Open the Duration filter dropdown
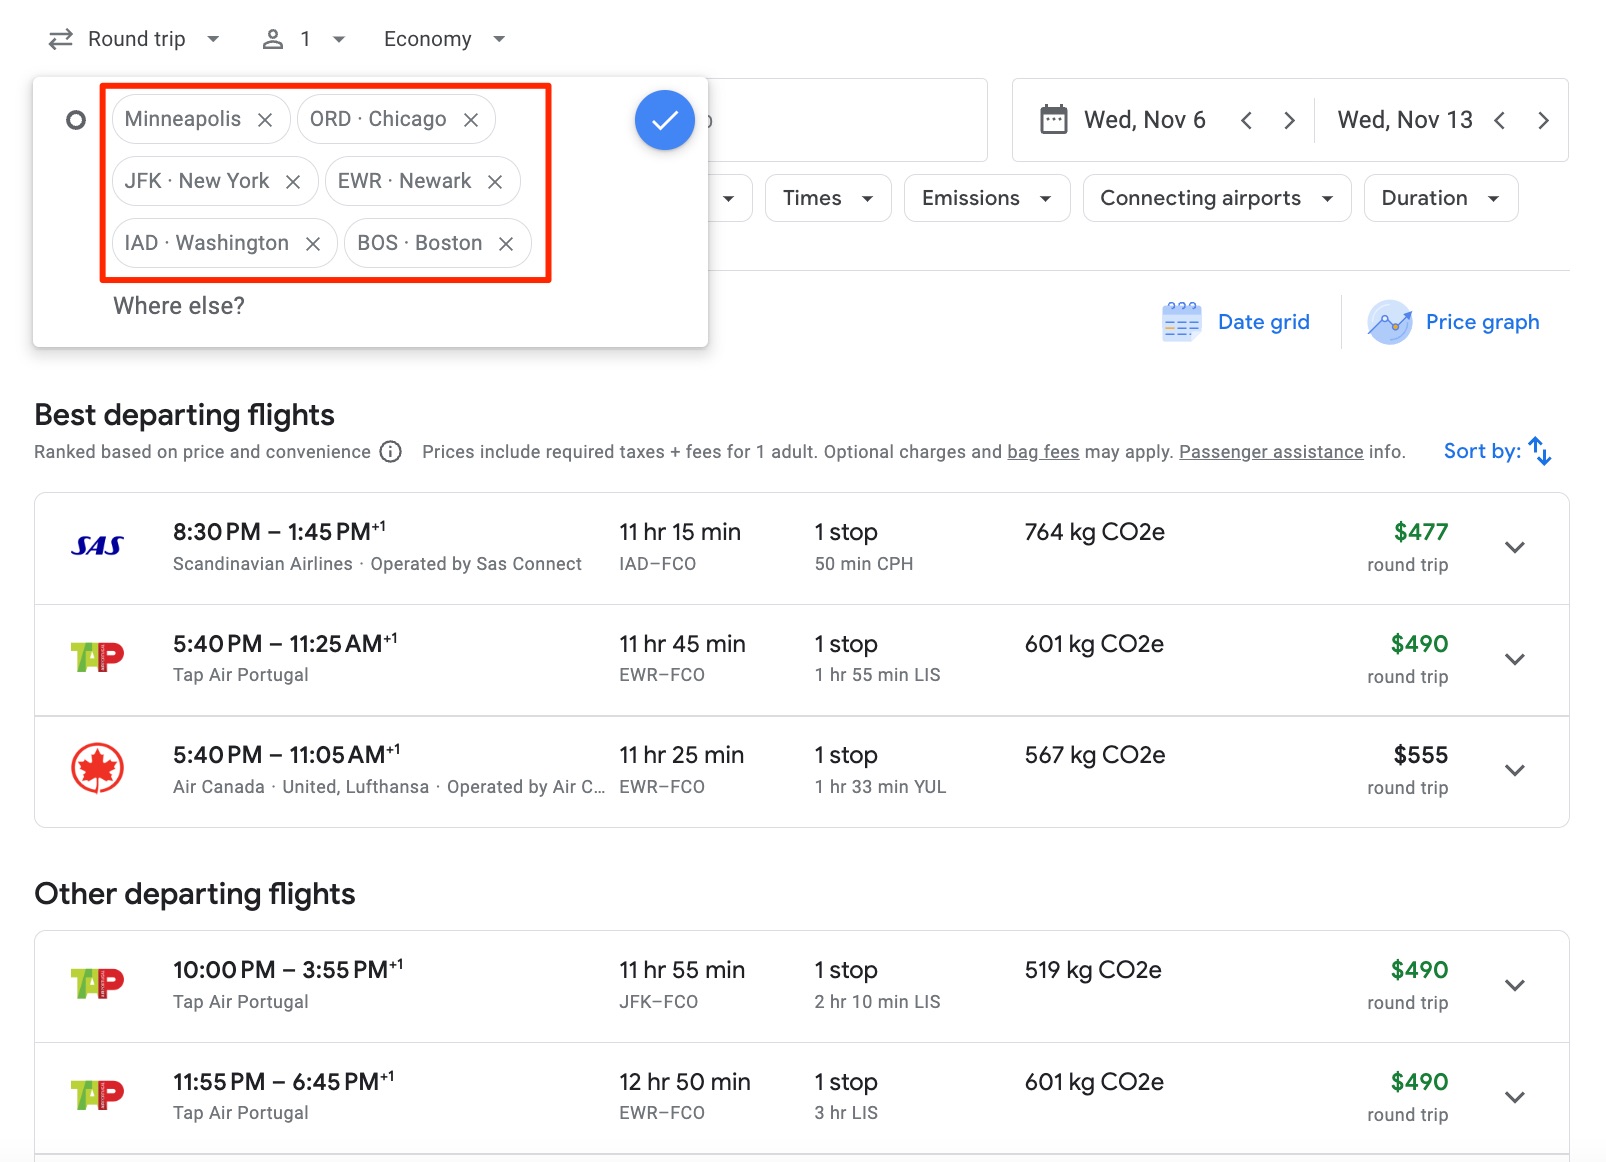 click(x=1440, y=197)
